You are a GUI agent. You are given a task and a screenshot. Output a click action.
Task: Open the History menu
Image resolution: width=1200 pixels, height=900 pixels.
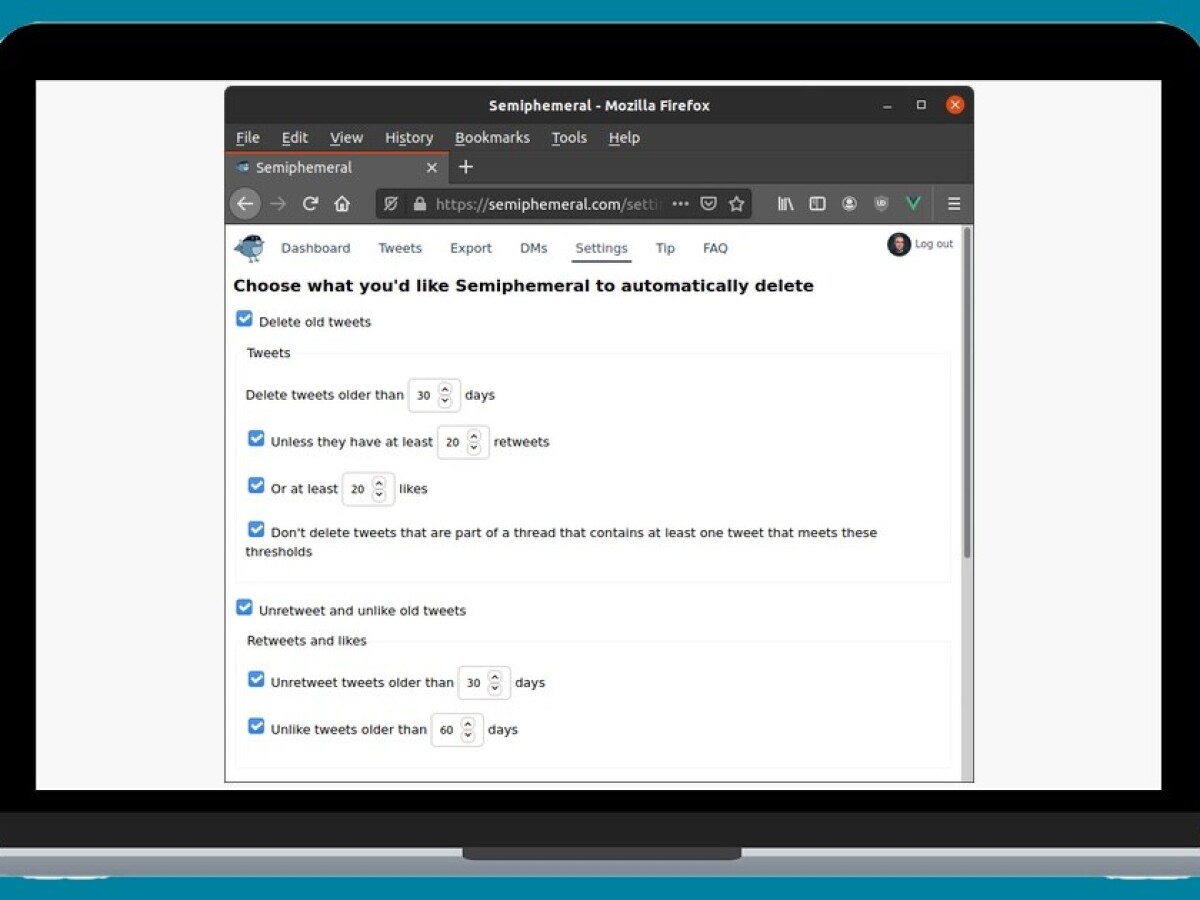409,138
